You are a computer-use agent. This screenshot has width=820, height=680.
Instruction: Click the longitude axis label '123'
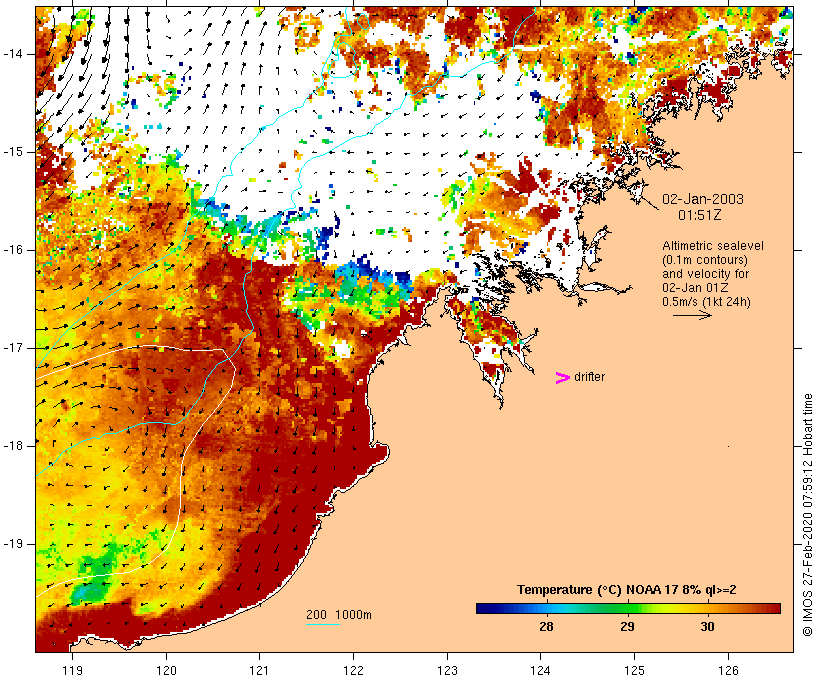coord(447,670)
